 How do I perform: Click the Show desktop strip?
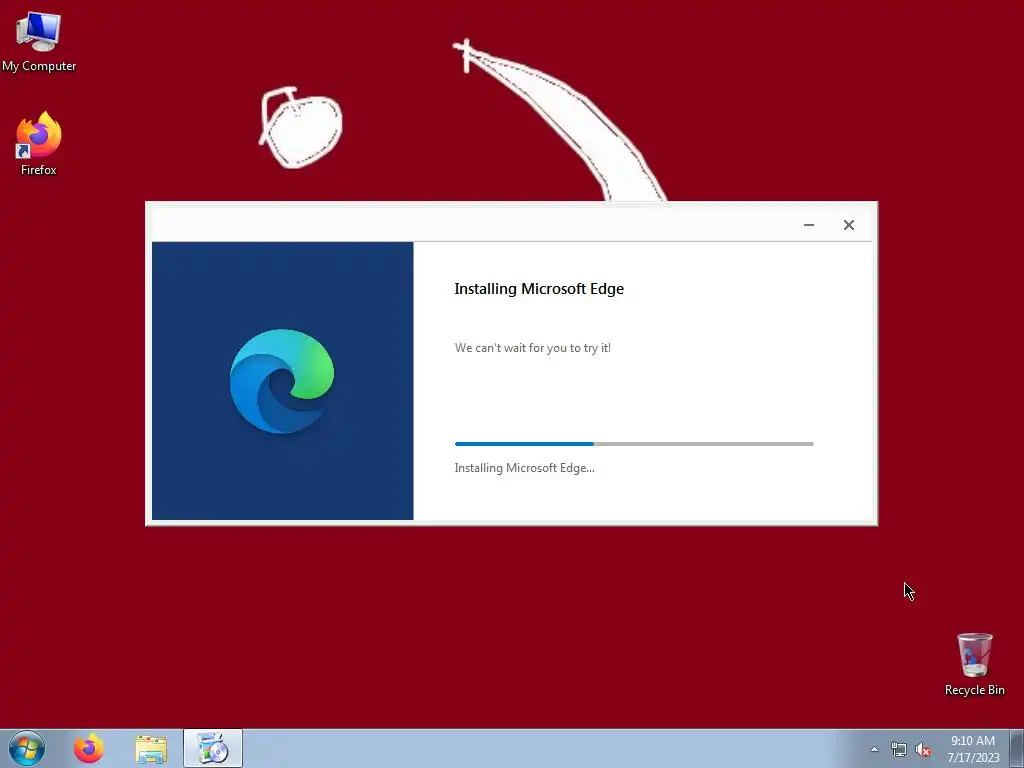(1017, 748)
